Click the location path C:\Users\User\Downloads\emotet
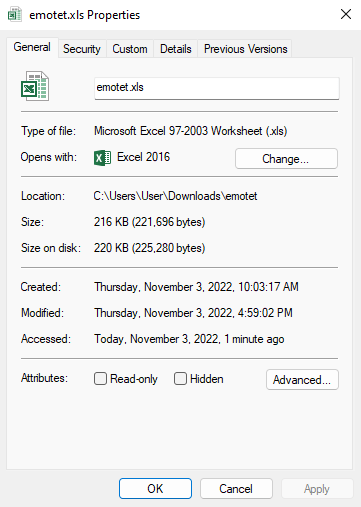361x507 pixels. (175, 196)
